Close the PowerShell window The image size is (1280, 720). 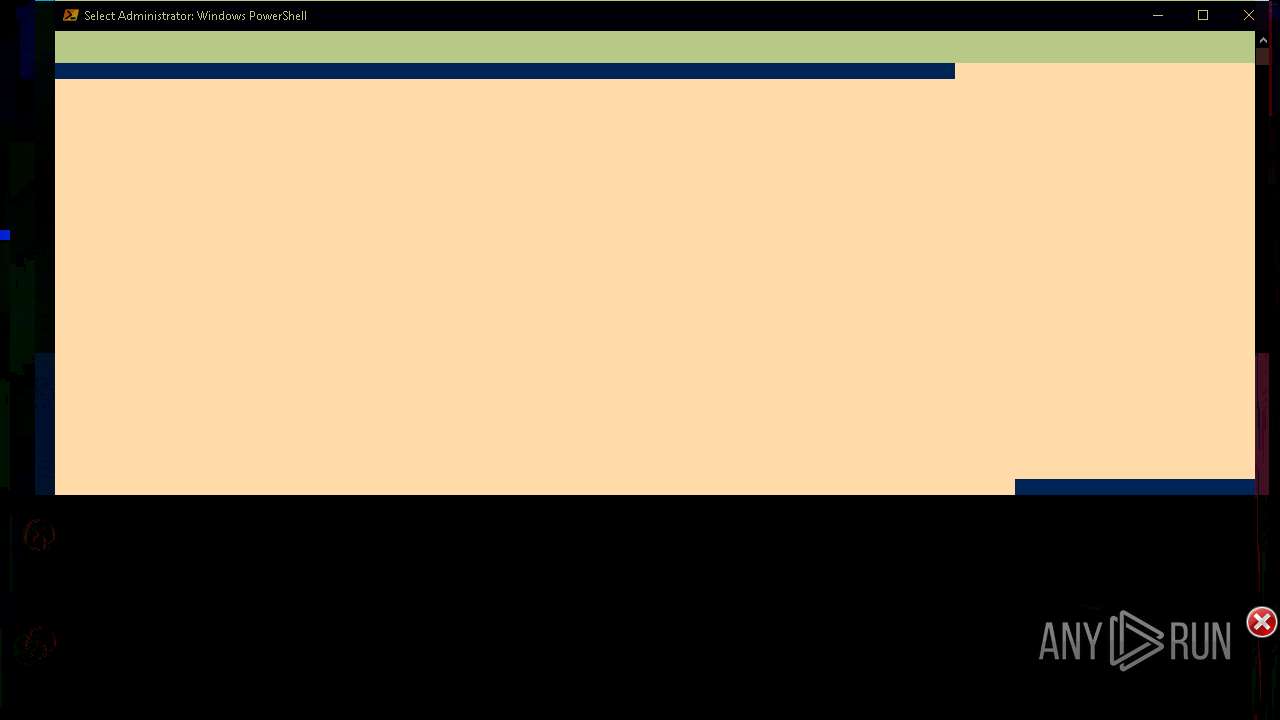[x=1249, y=15]
